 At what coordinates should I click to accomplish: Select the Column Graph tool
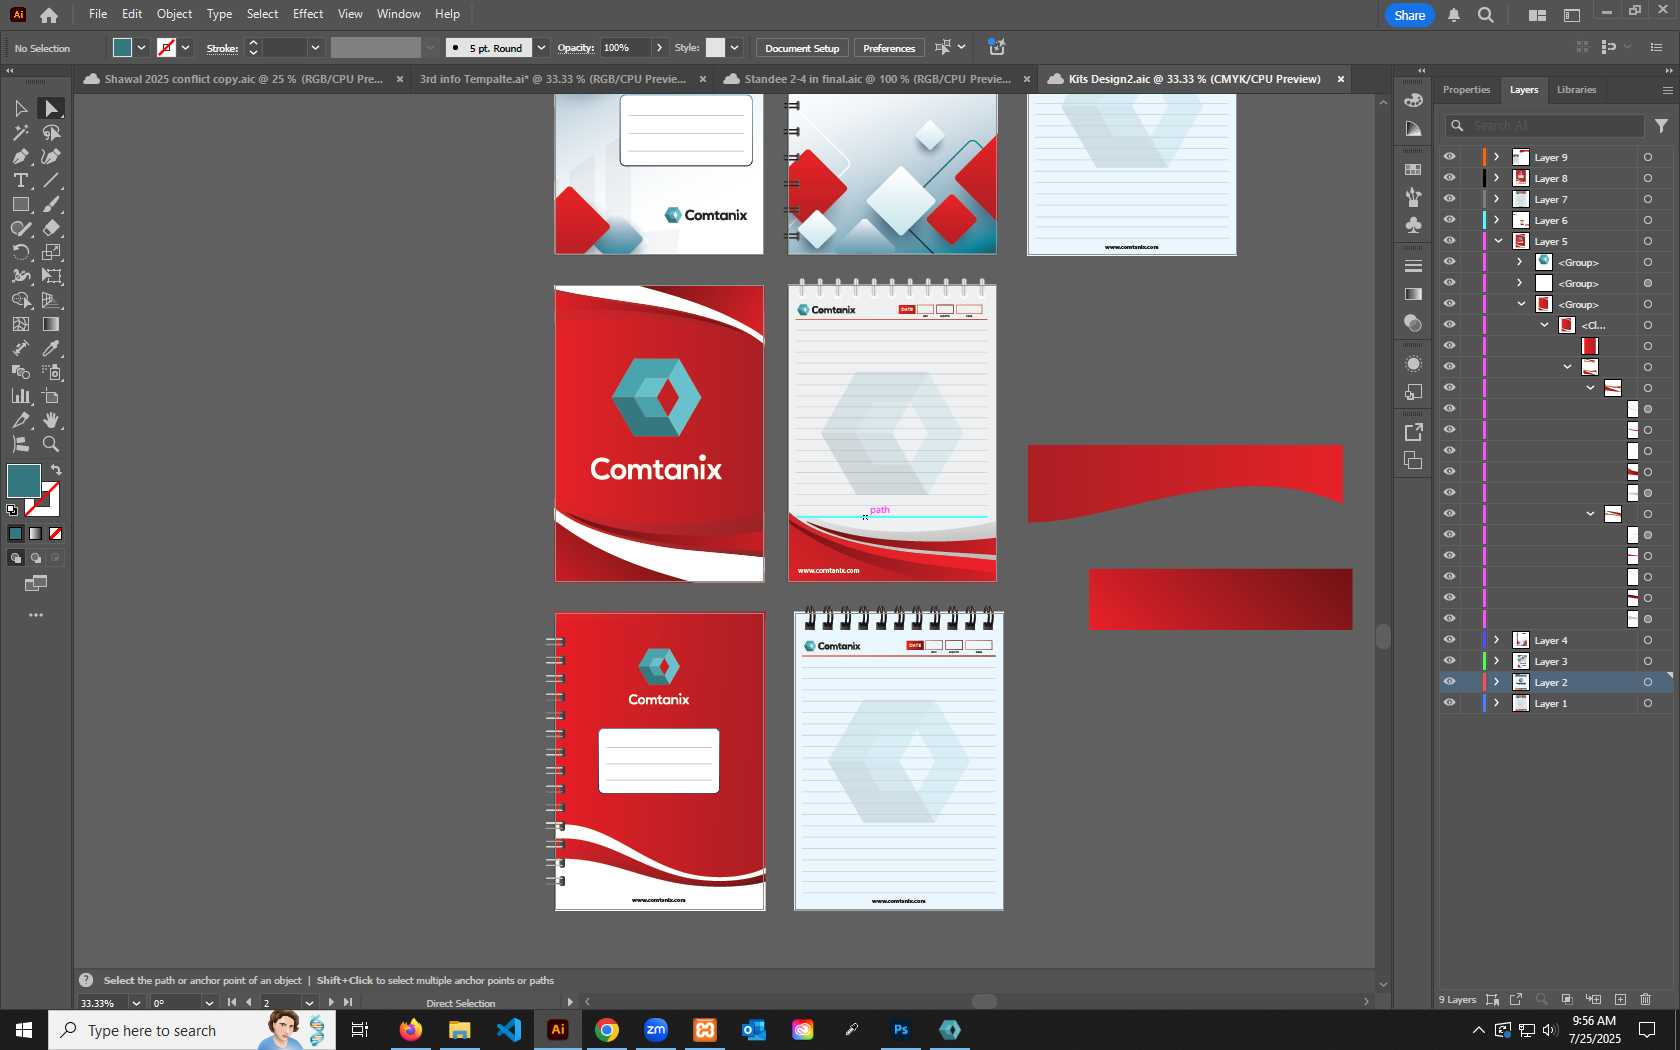click(x=20, y=396)
